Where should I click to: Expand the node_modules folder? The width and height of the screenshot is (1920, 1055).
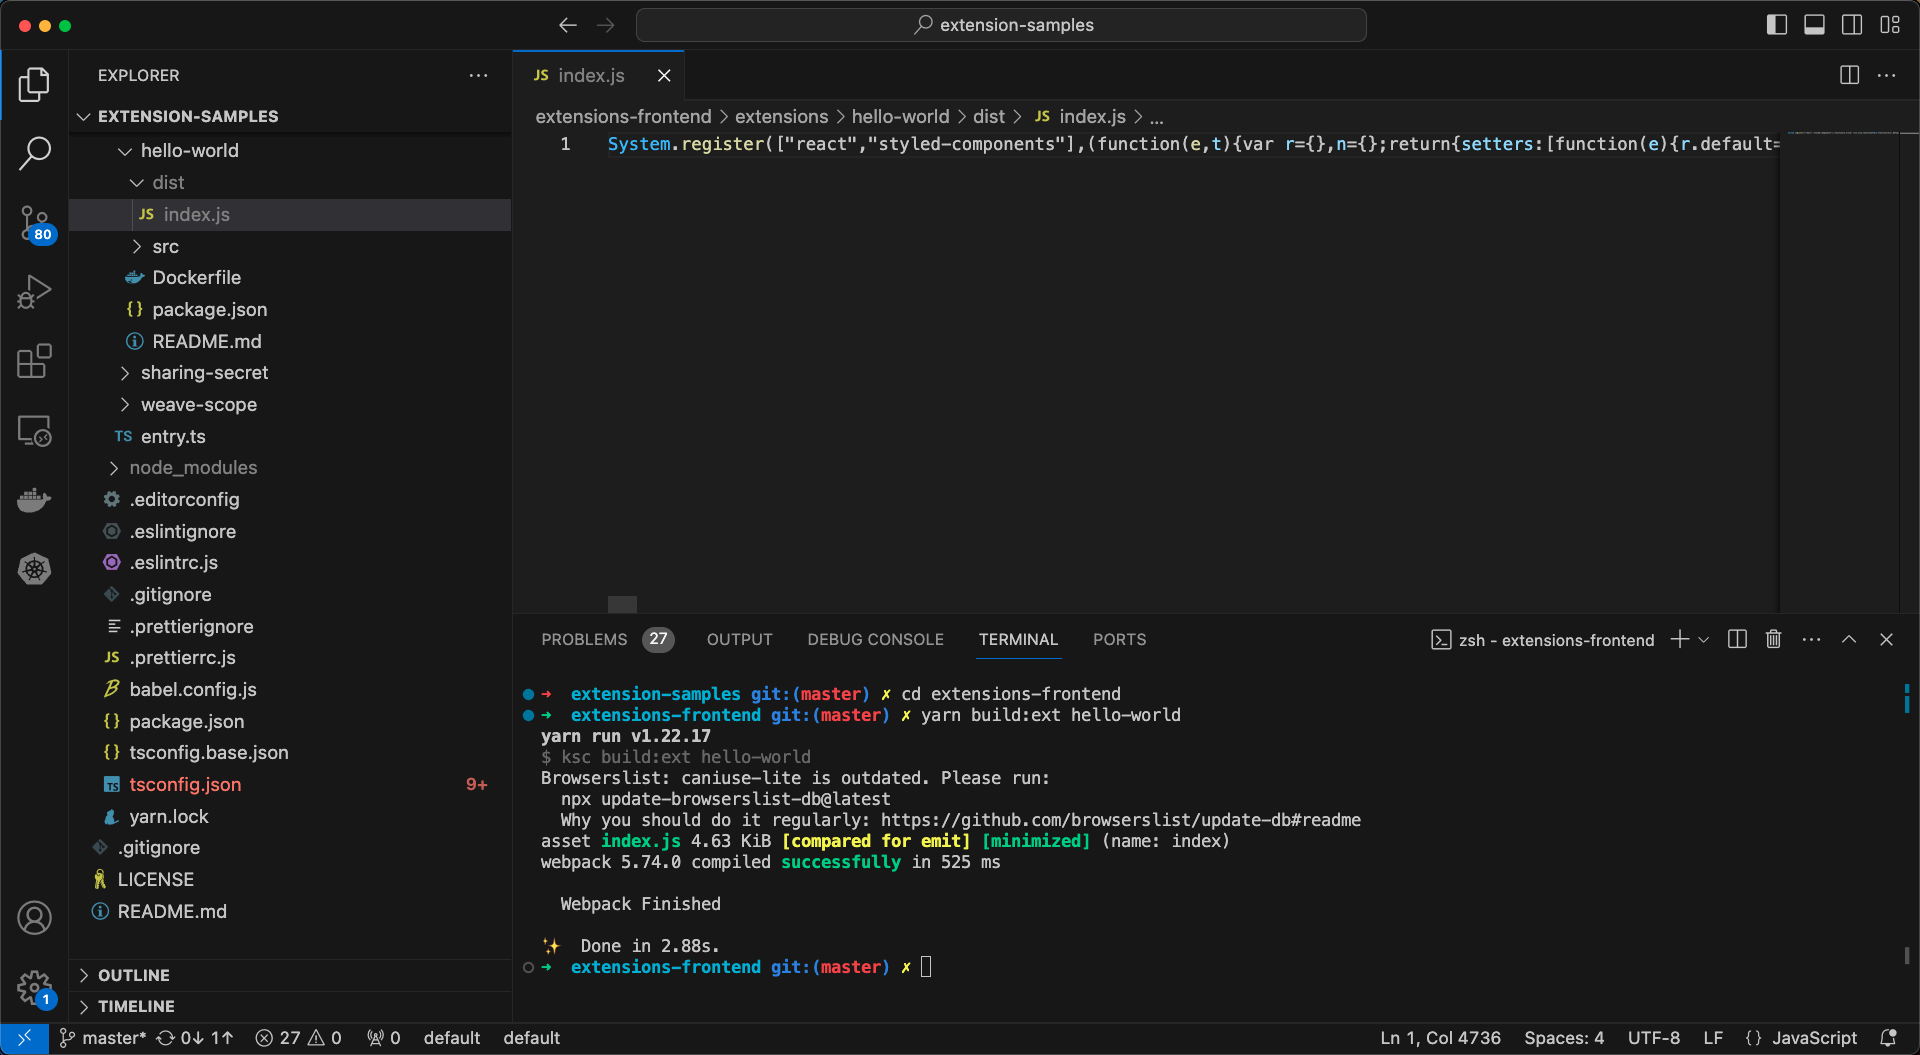[x=290, y=467]
